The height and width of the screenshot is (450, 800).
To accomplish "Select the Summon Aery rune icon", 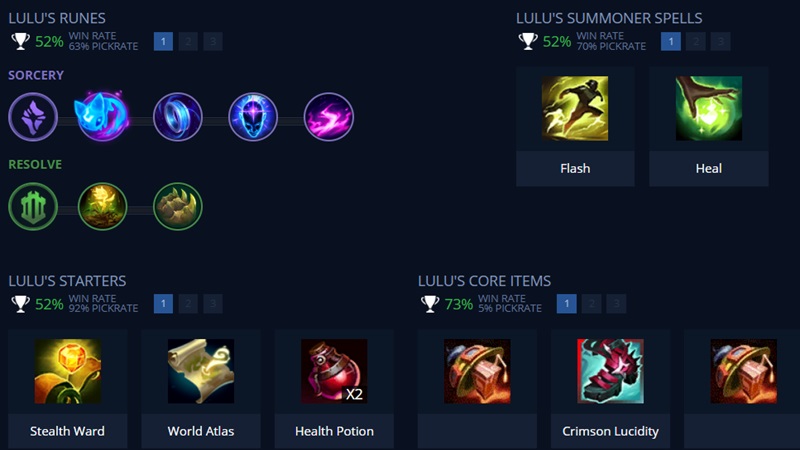I will tap(102, 117).
